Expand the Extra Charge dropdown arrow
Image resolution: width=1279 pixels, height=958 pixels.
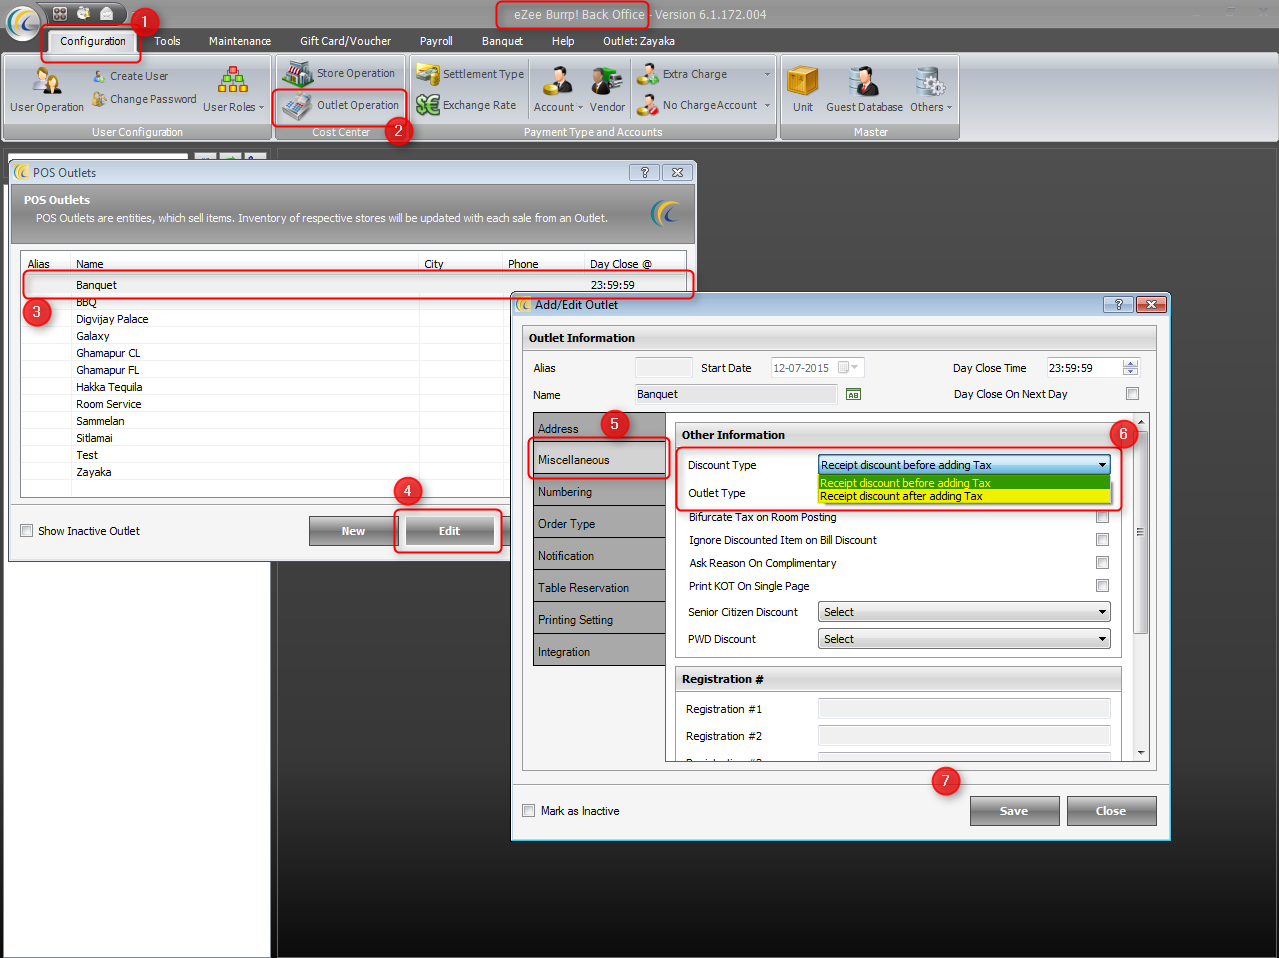(767, 75)
